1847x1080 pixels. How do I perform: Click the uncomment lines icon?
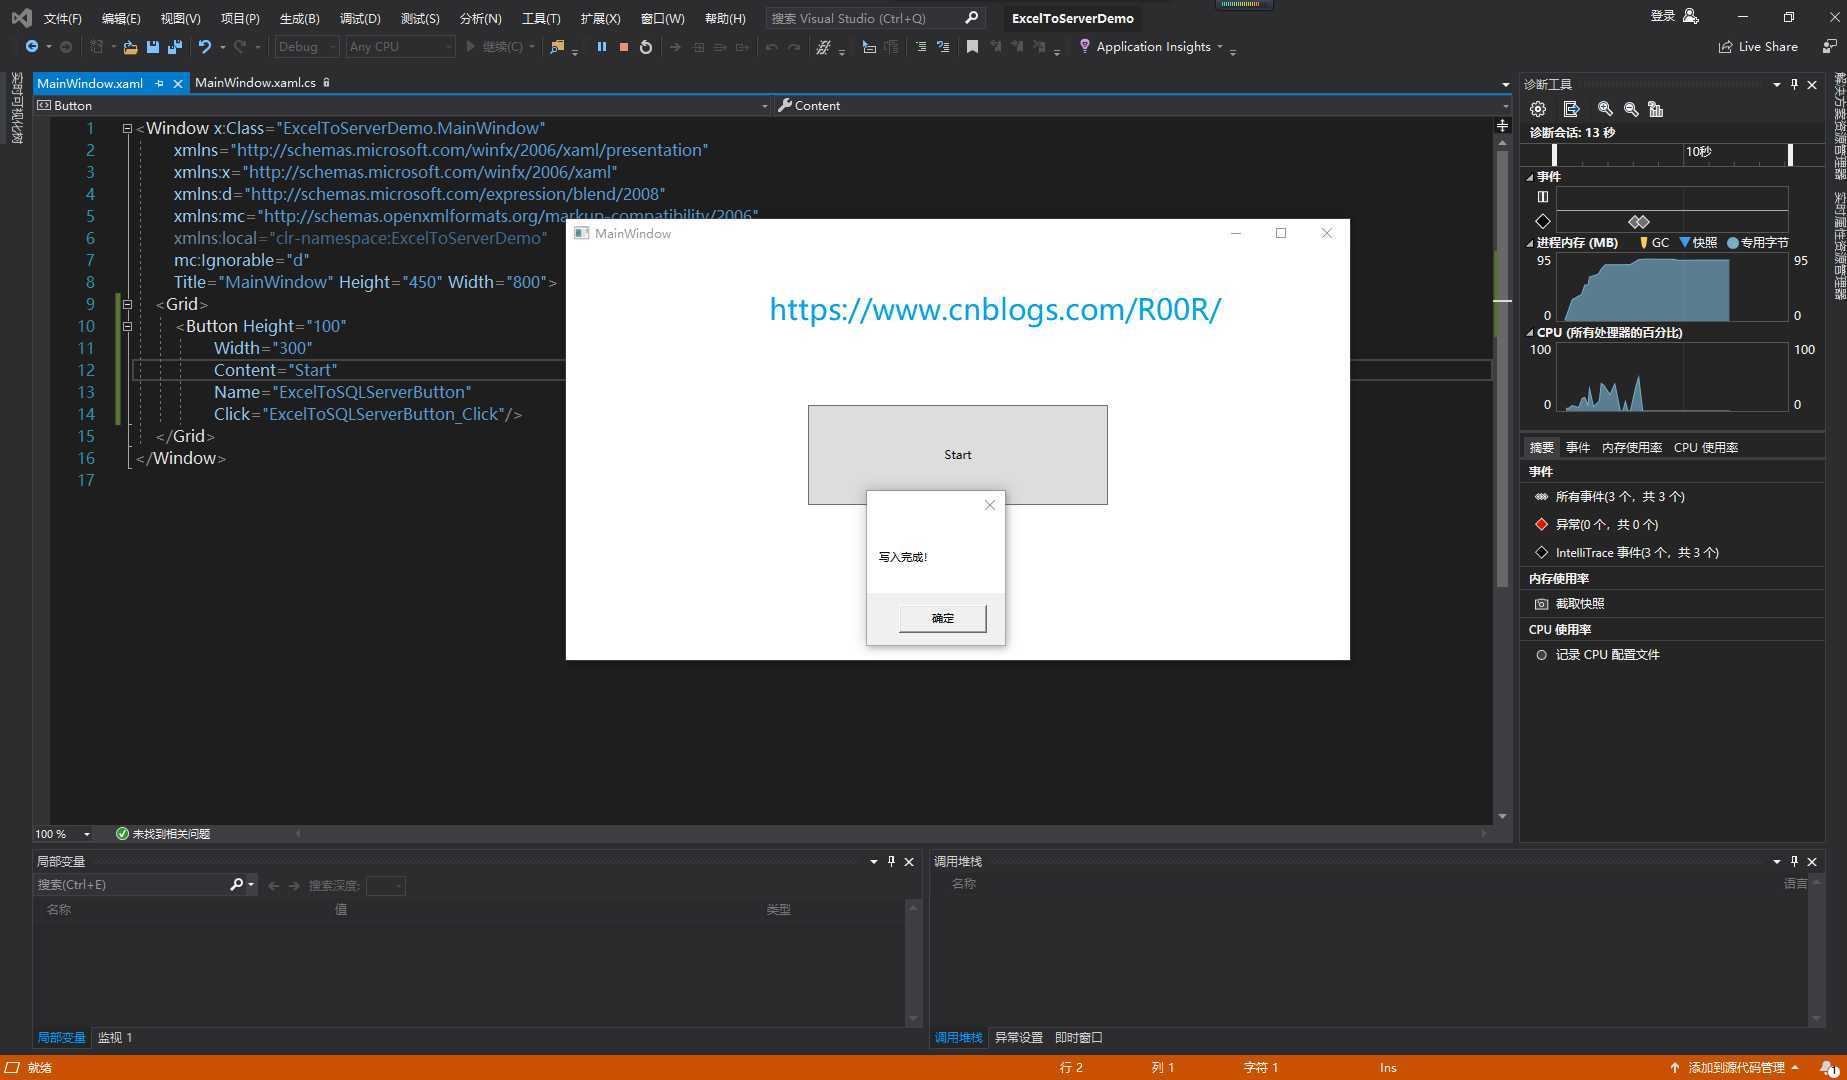pyautogui.click(x=943, y=47)
